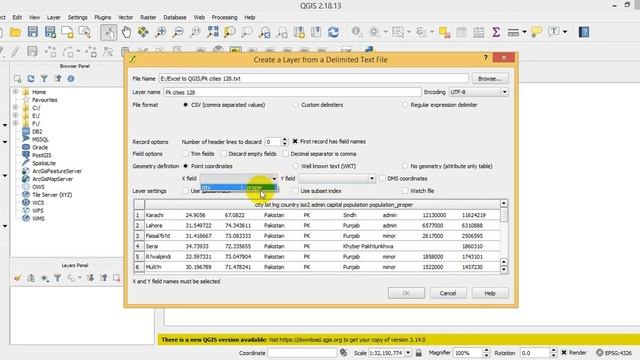Image resolution: width=640 pixels, height=360 pixels.
Task: Open the Encoding UTF-8 dropdown
Action: coord(478,92)
